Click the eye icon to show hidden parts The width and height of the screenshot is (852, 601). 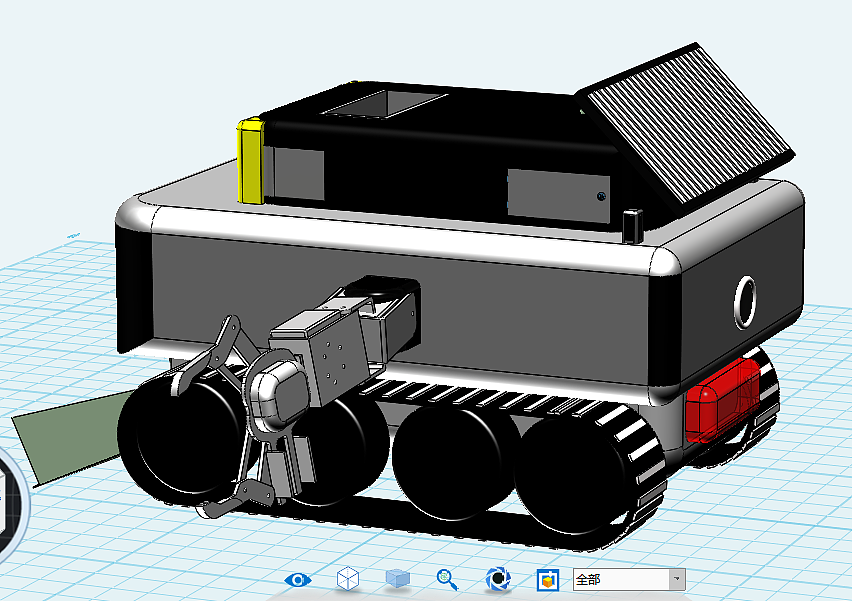(x=297, y=578)
